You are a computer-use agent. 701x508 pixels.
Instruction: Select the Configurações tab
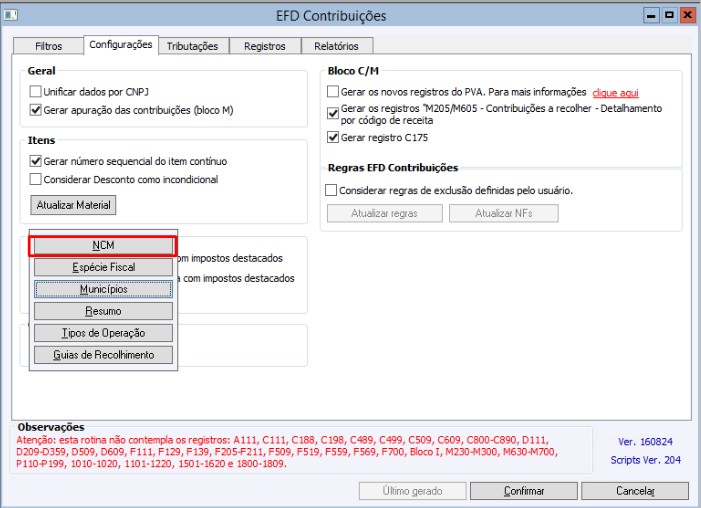coord(121,45)
